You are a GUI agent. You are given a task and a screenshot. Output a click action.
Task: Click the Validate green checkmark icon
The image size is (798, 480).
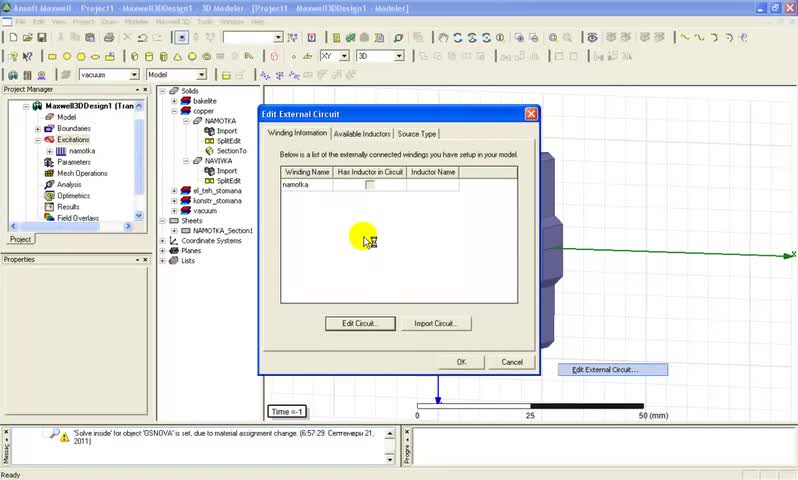point(351,38)
